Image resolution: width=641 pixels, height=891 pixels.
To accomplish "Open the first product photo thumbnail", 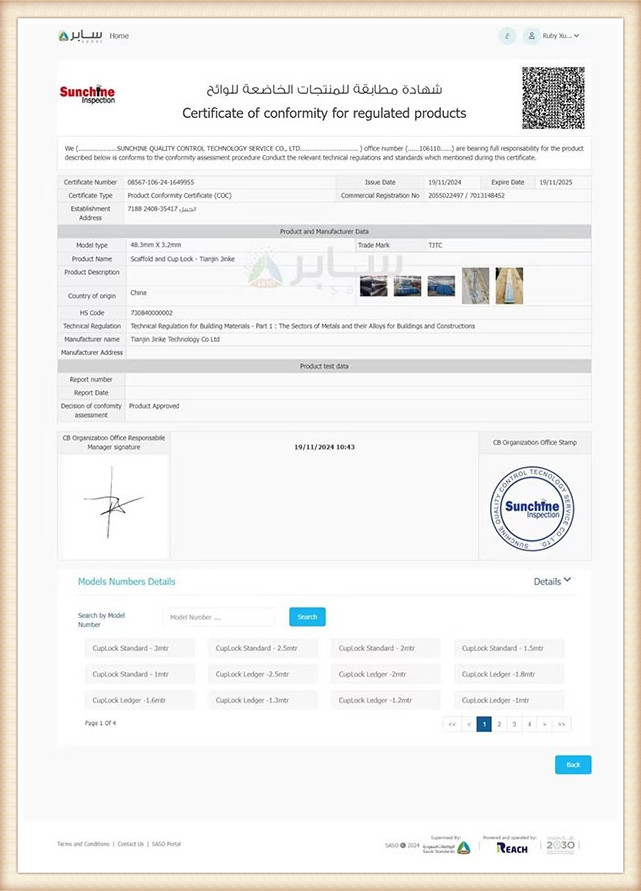I will coord(373,286).
